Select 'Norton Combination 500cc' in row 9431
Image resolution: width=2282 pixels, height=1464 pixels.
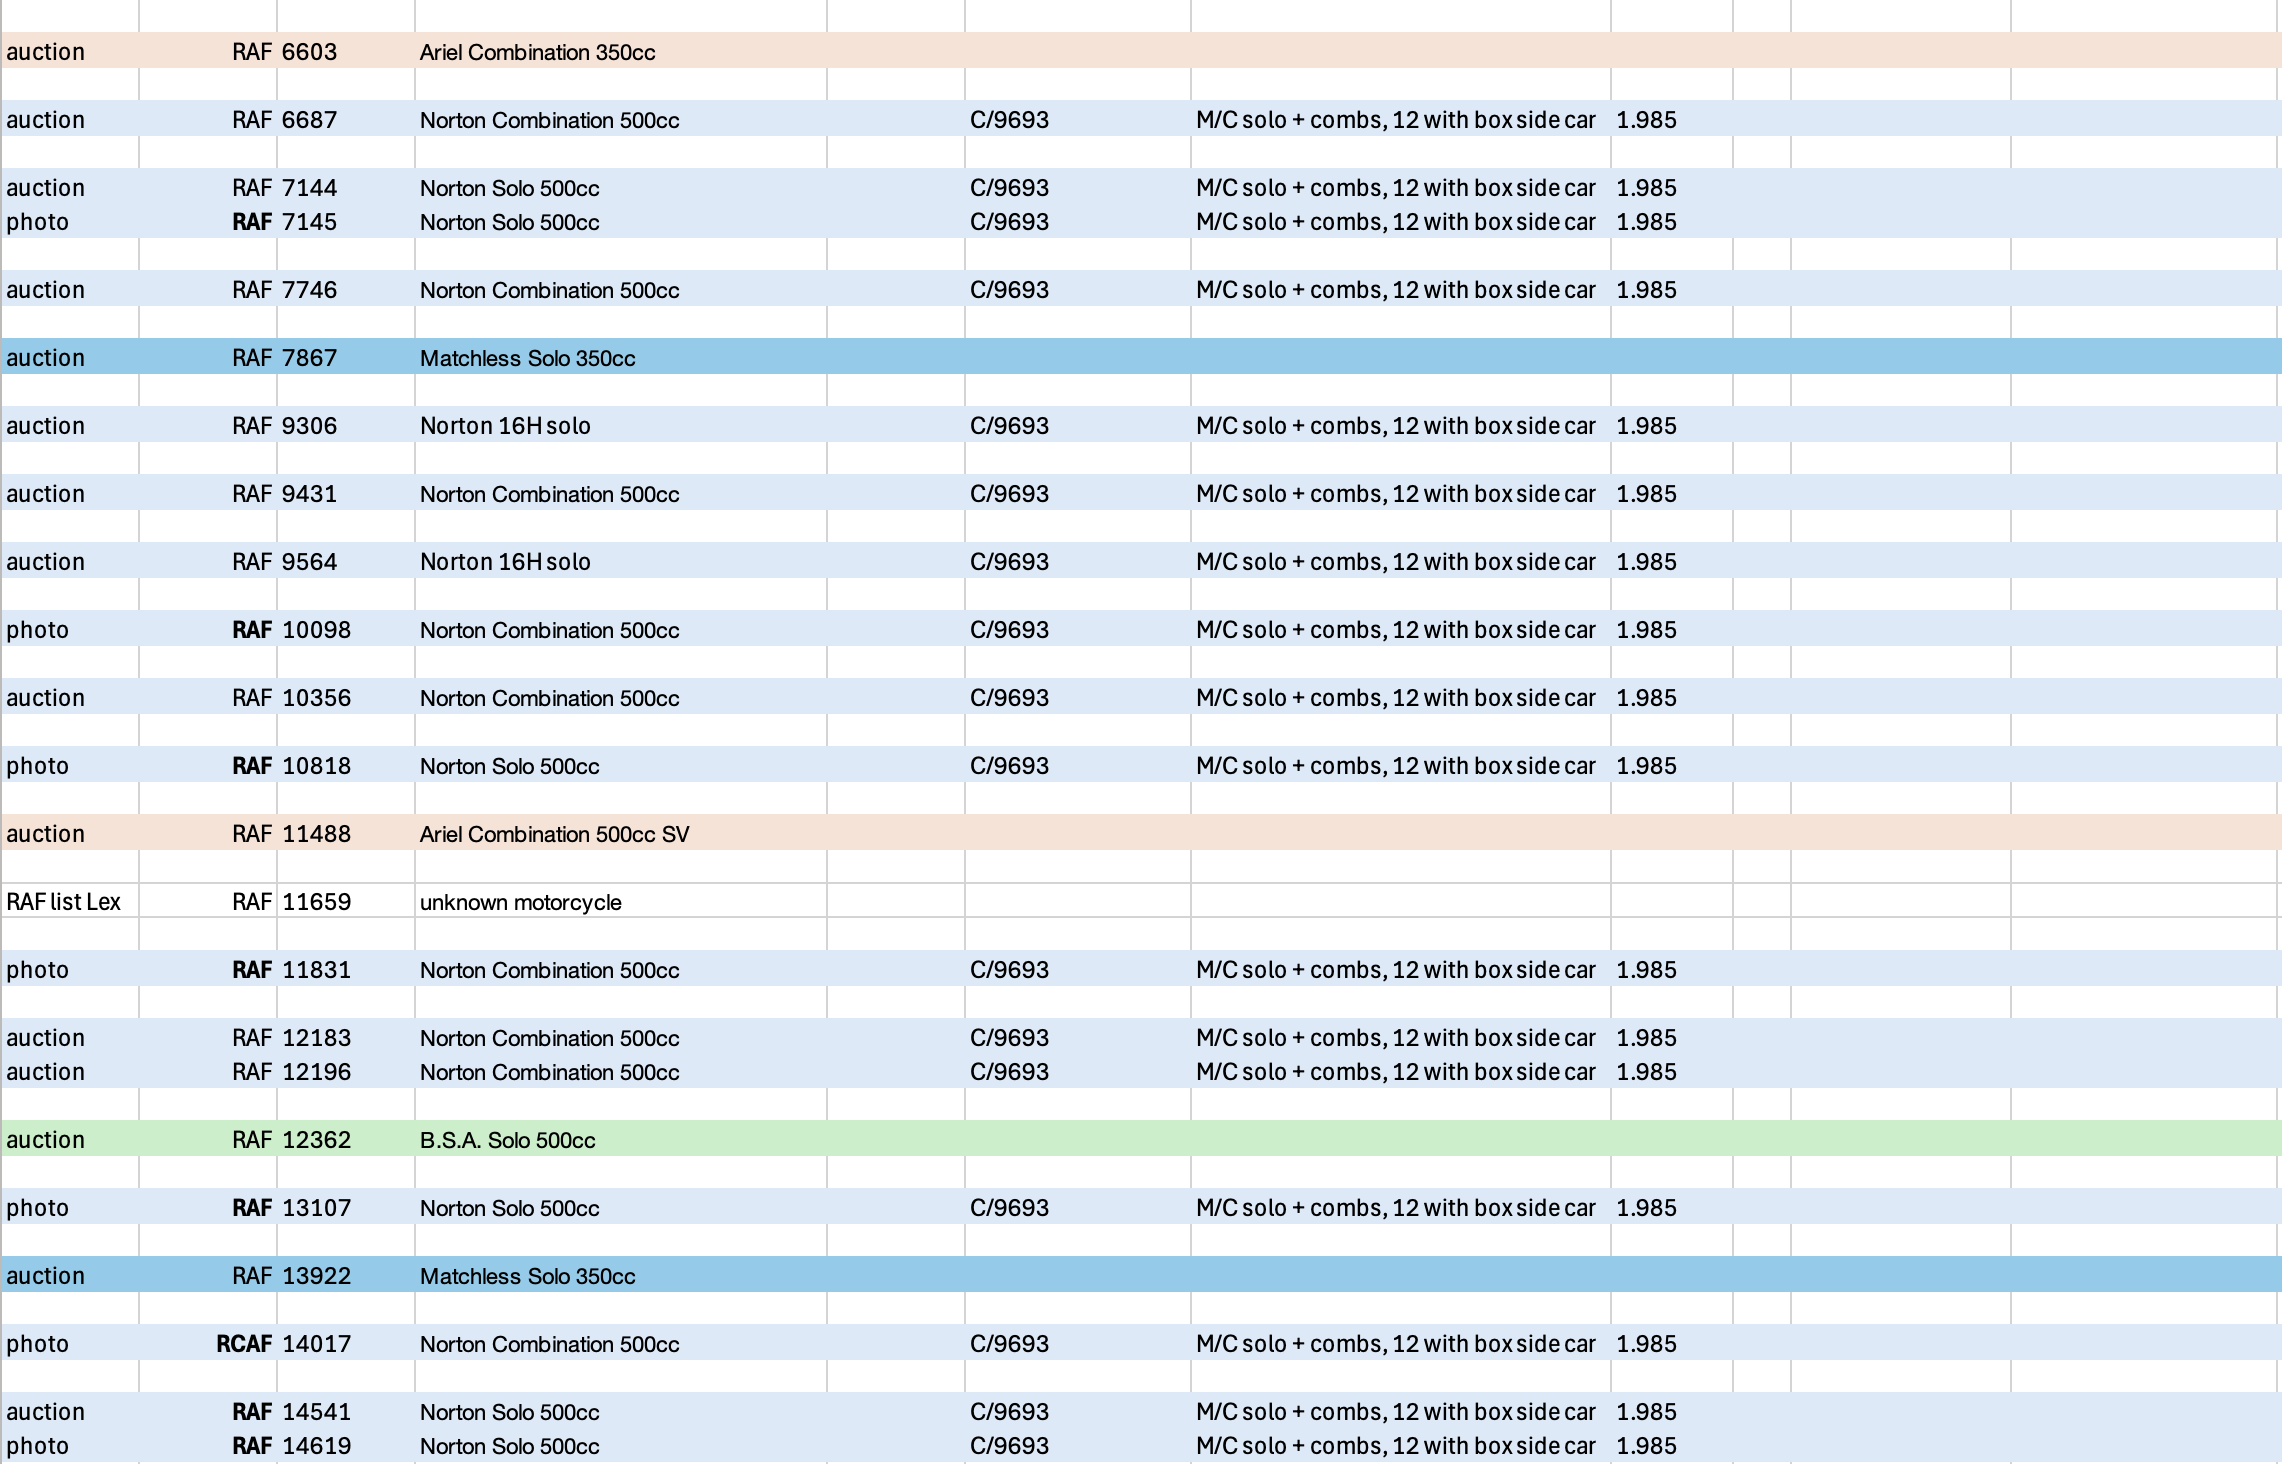[620, 493]
